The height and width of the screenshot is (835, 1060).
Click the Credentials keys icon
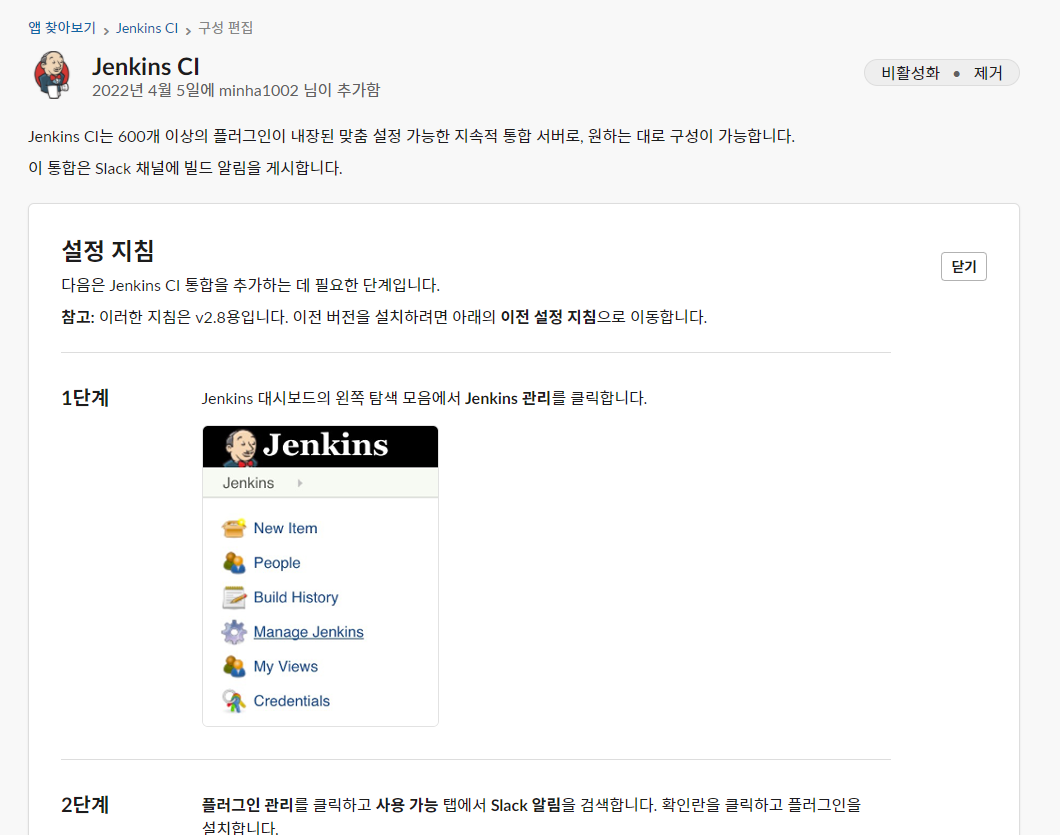(234, 700)
